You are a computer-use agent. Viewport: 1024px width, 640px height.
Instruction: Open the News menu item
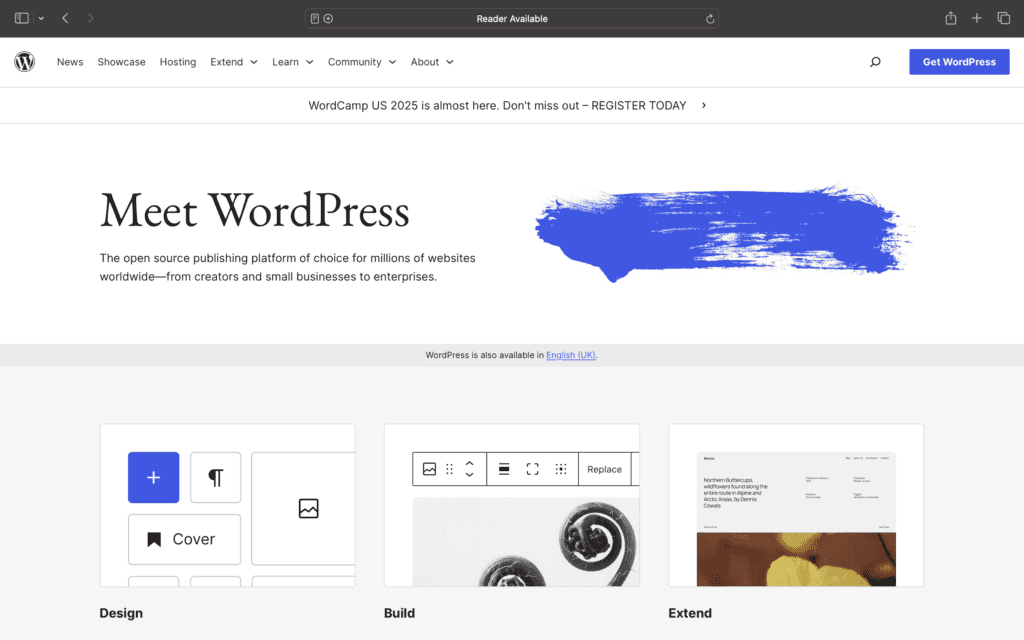70,62
